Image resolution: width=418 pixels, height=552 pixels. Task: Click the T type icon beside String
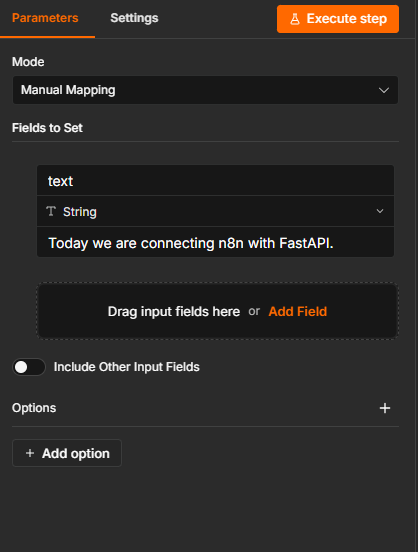point(51,211)
